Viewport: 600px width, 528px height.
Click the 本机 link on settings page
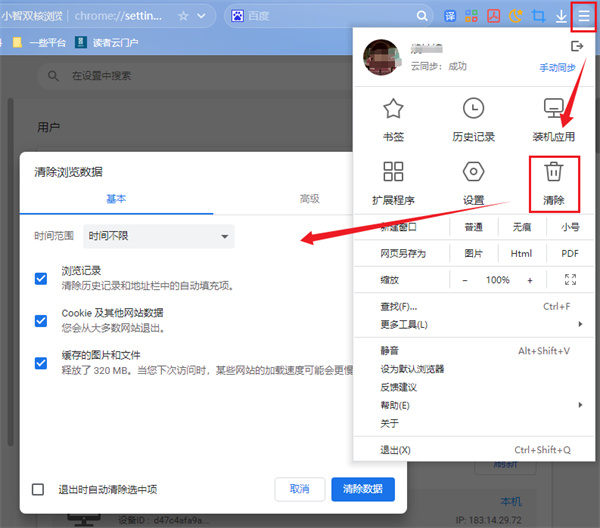511,502
